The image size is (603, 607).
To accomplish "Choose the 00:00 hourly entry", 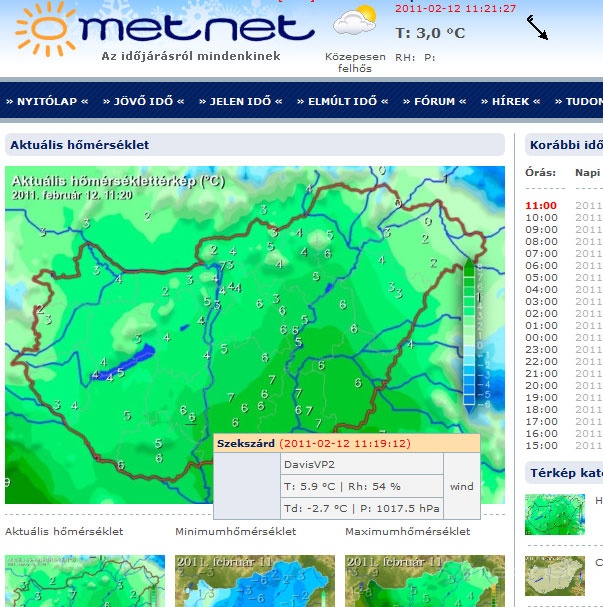I will [x=541, y=337].
